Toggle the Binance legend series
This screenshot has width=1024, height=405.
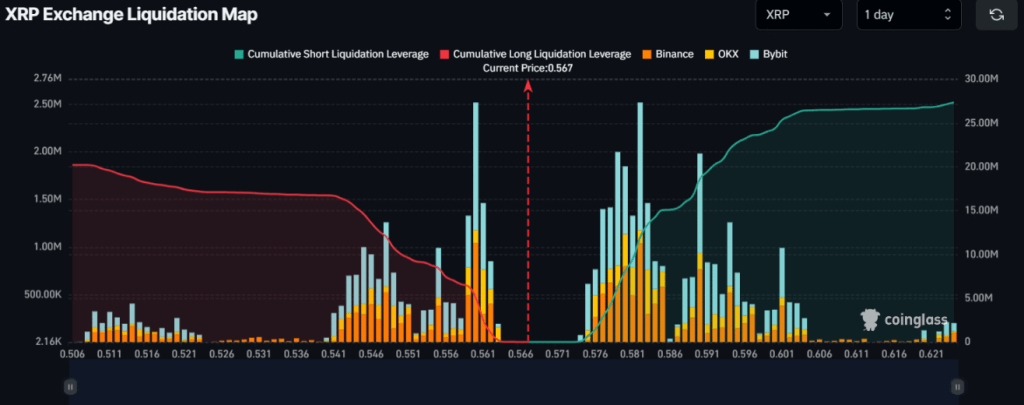(667, 54)
